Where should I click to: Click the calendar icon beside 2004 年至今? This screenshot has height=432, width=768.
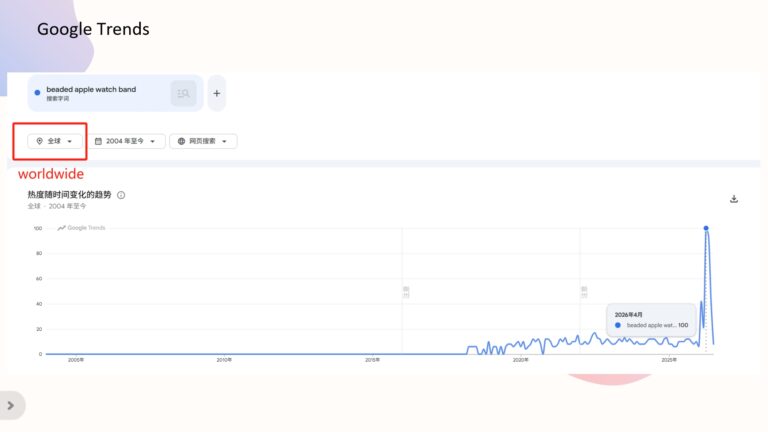[x=98, y=141]
